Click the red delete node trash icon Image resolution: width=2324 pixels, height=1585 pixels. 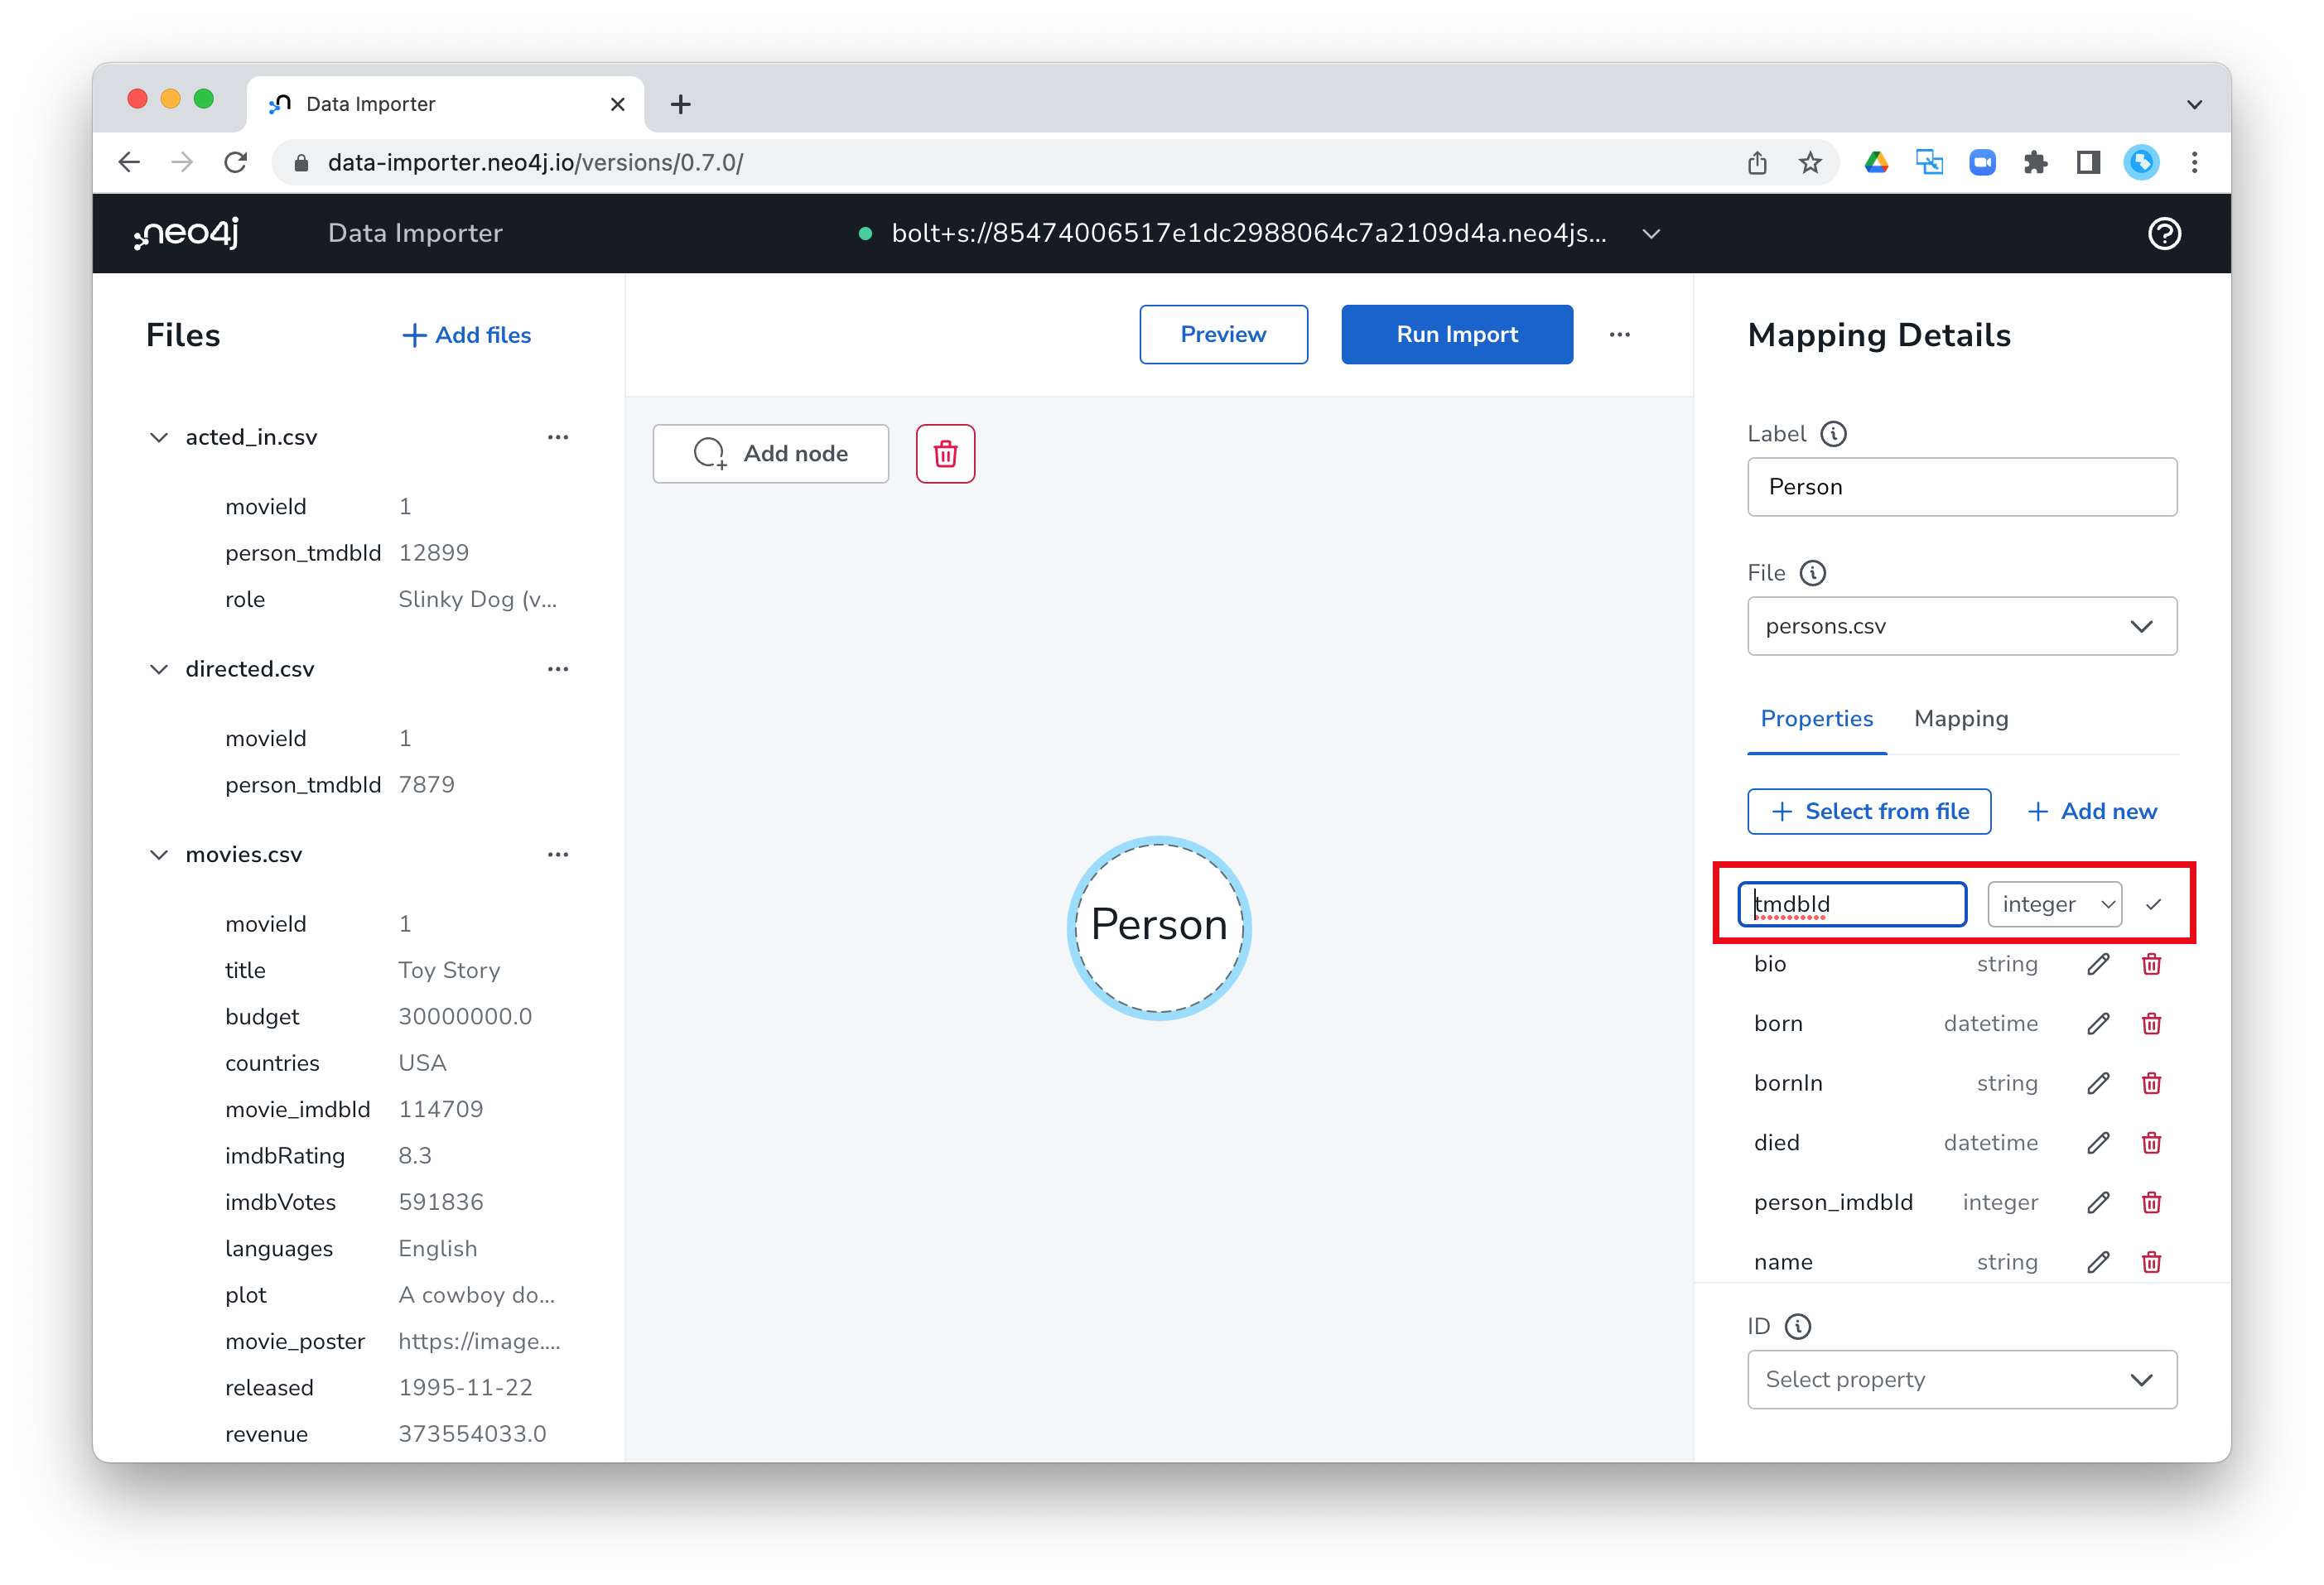pos(945,454)
